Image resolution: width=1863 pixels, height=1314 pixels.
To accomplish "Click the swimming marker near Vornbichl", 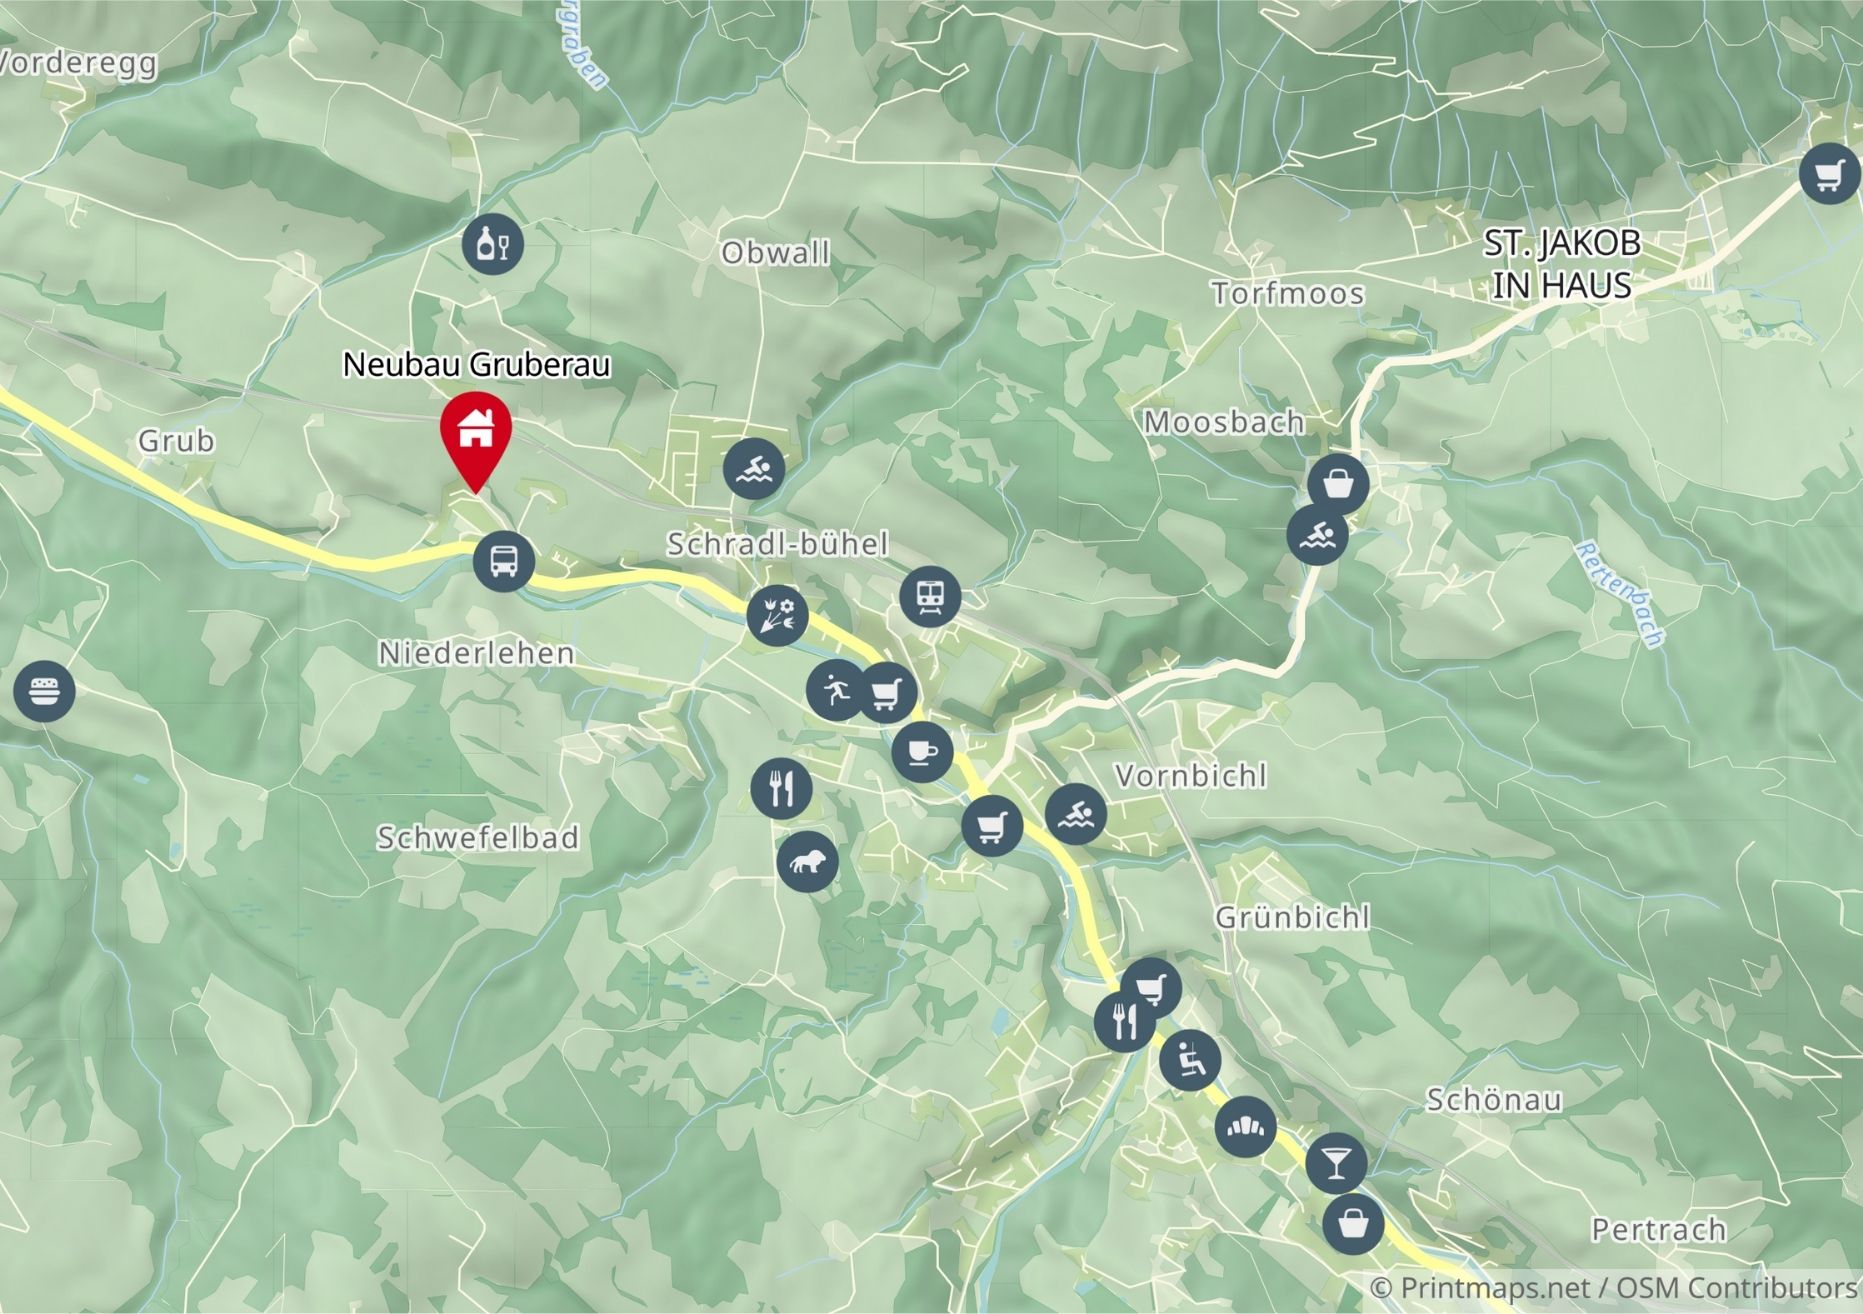I will pos(1076,814).
